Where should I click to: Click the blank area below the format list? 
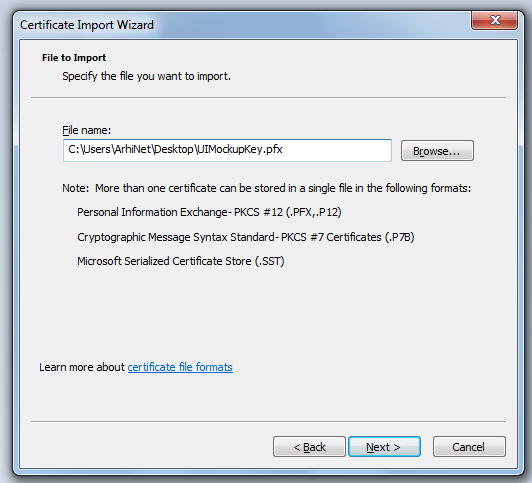coord(268,312)
